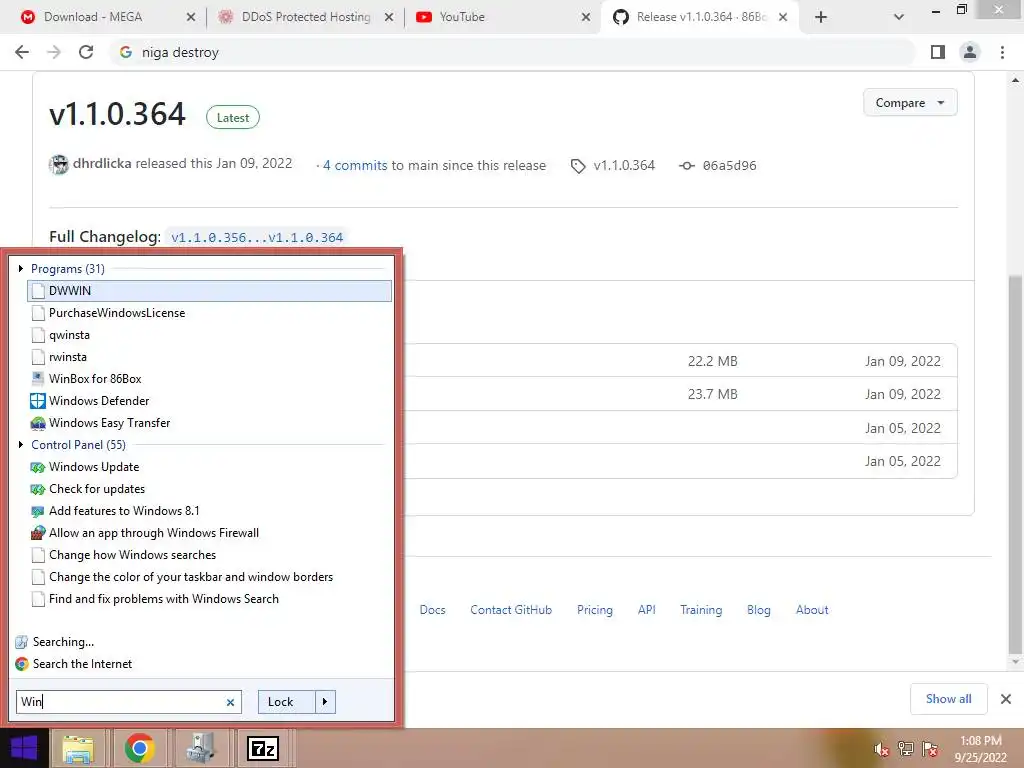Open Contact GitHub footer link
Viewport: 1024px width, 768px height.
click(511, 609)
